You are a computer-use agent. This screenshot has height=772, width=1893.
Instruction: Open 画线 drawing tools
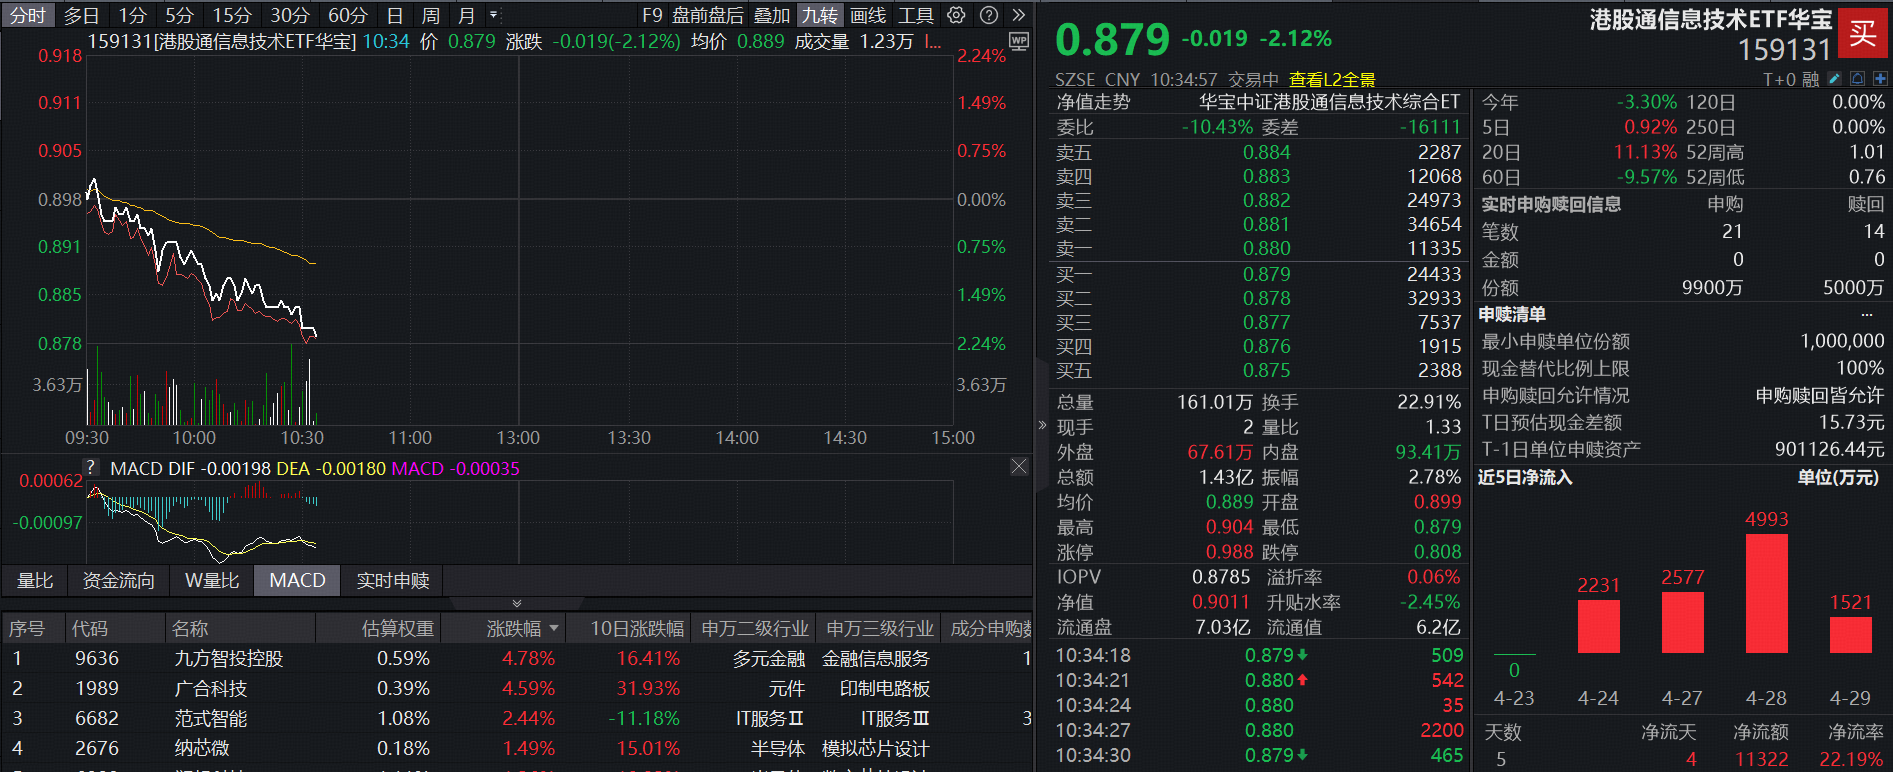coord(868,15)
